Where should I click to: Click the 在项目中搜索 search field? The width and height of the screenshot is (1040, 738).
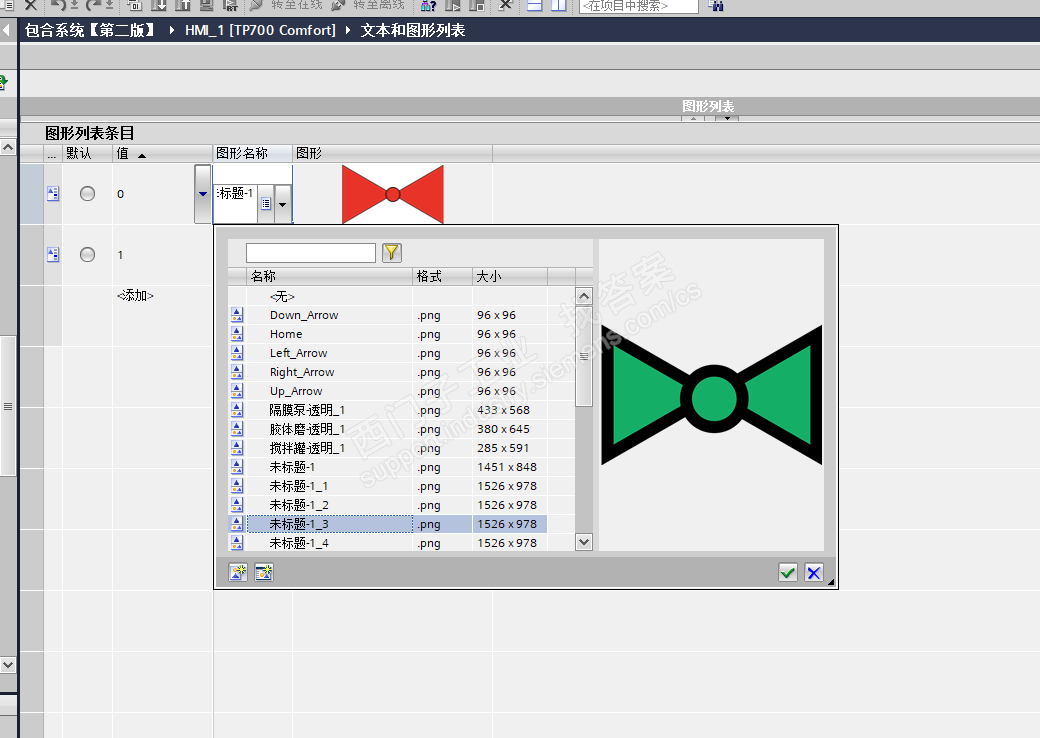click(x=639, y=6)
